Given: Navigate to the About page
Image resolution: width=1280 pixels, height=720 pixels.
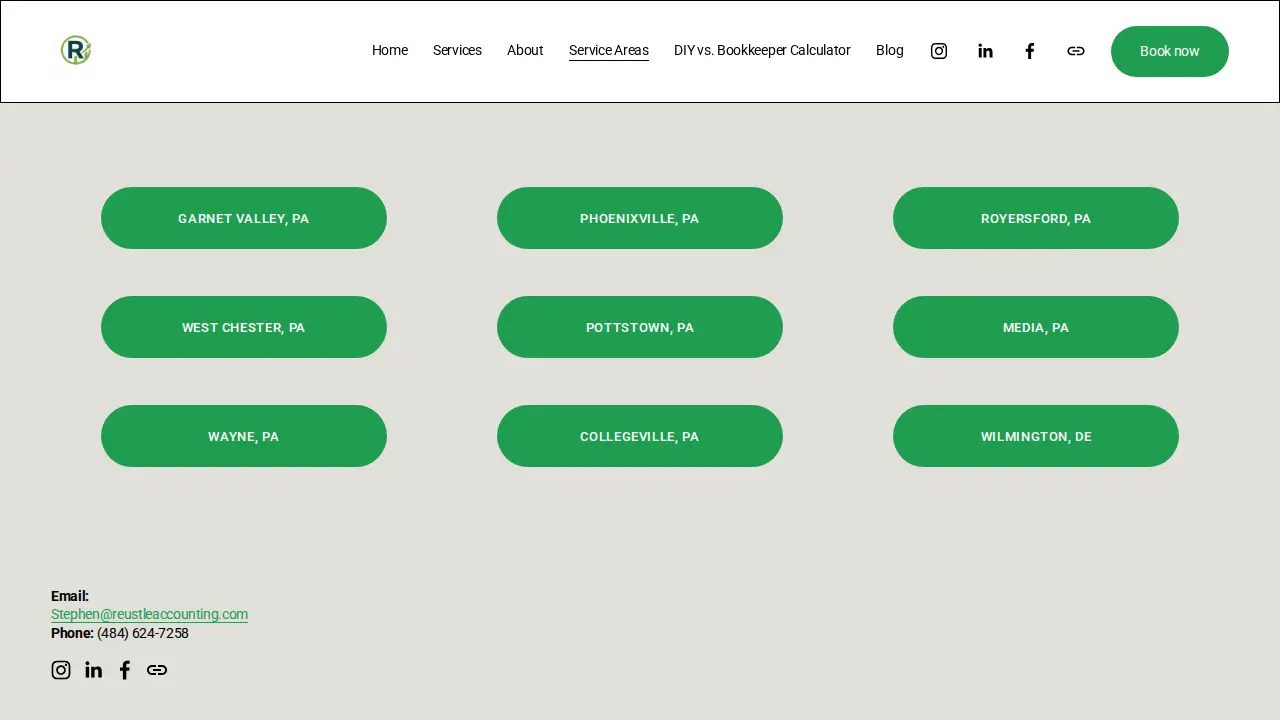Looking at the screenshot, I should point(525,50).
